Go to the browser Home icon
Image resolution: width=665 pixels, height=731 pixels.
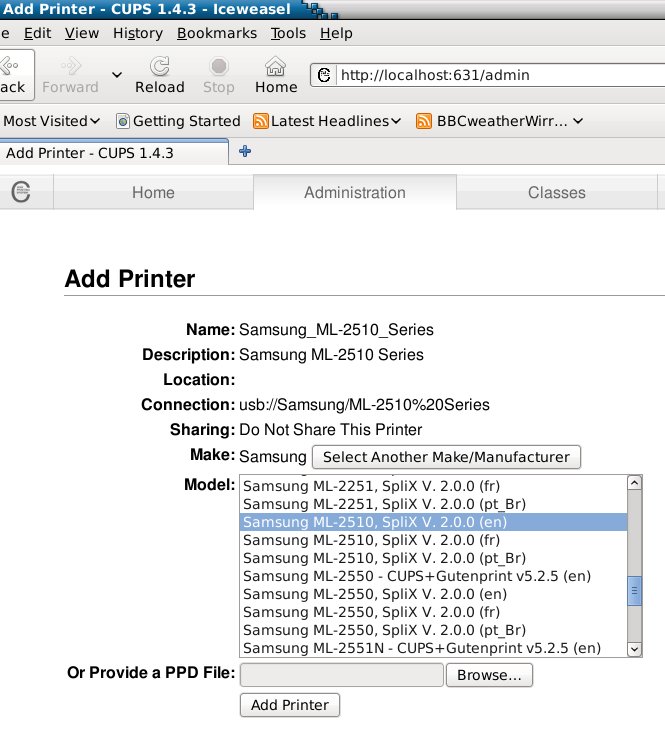click(x=276, y=66)
